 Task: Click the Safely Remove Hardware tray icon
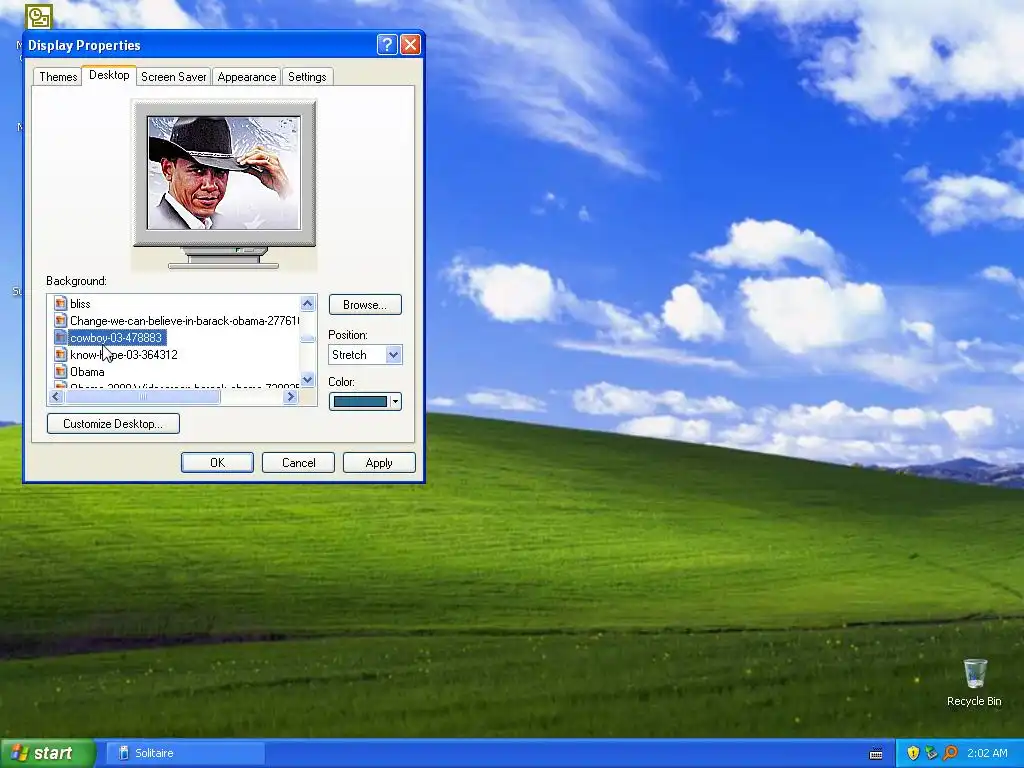931,753
